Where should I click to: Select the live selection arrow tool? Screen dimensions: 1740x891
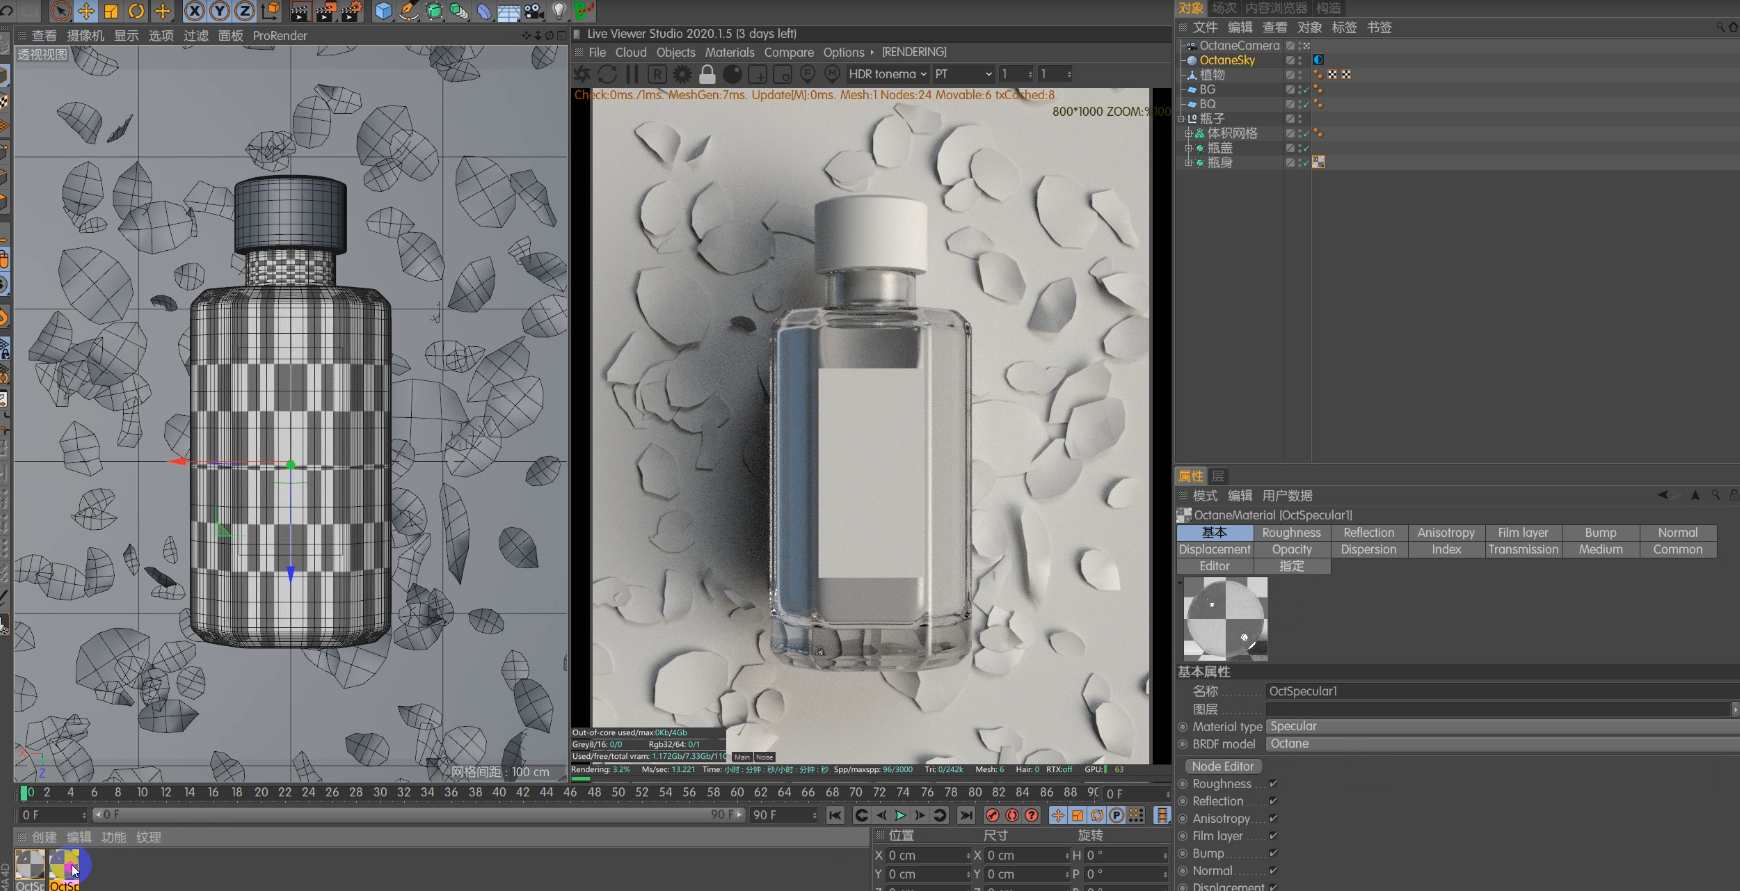click(61, 11)
